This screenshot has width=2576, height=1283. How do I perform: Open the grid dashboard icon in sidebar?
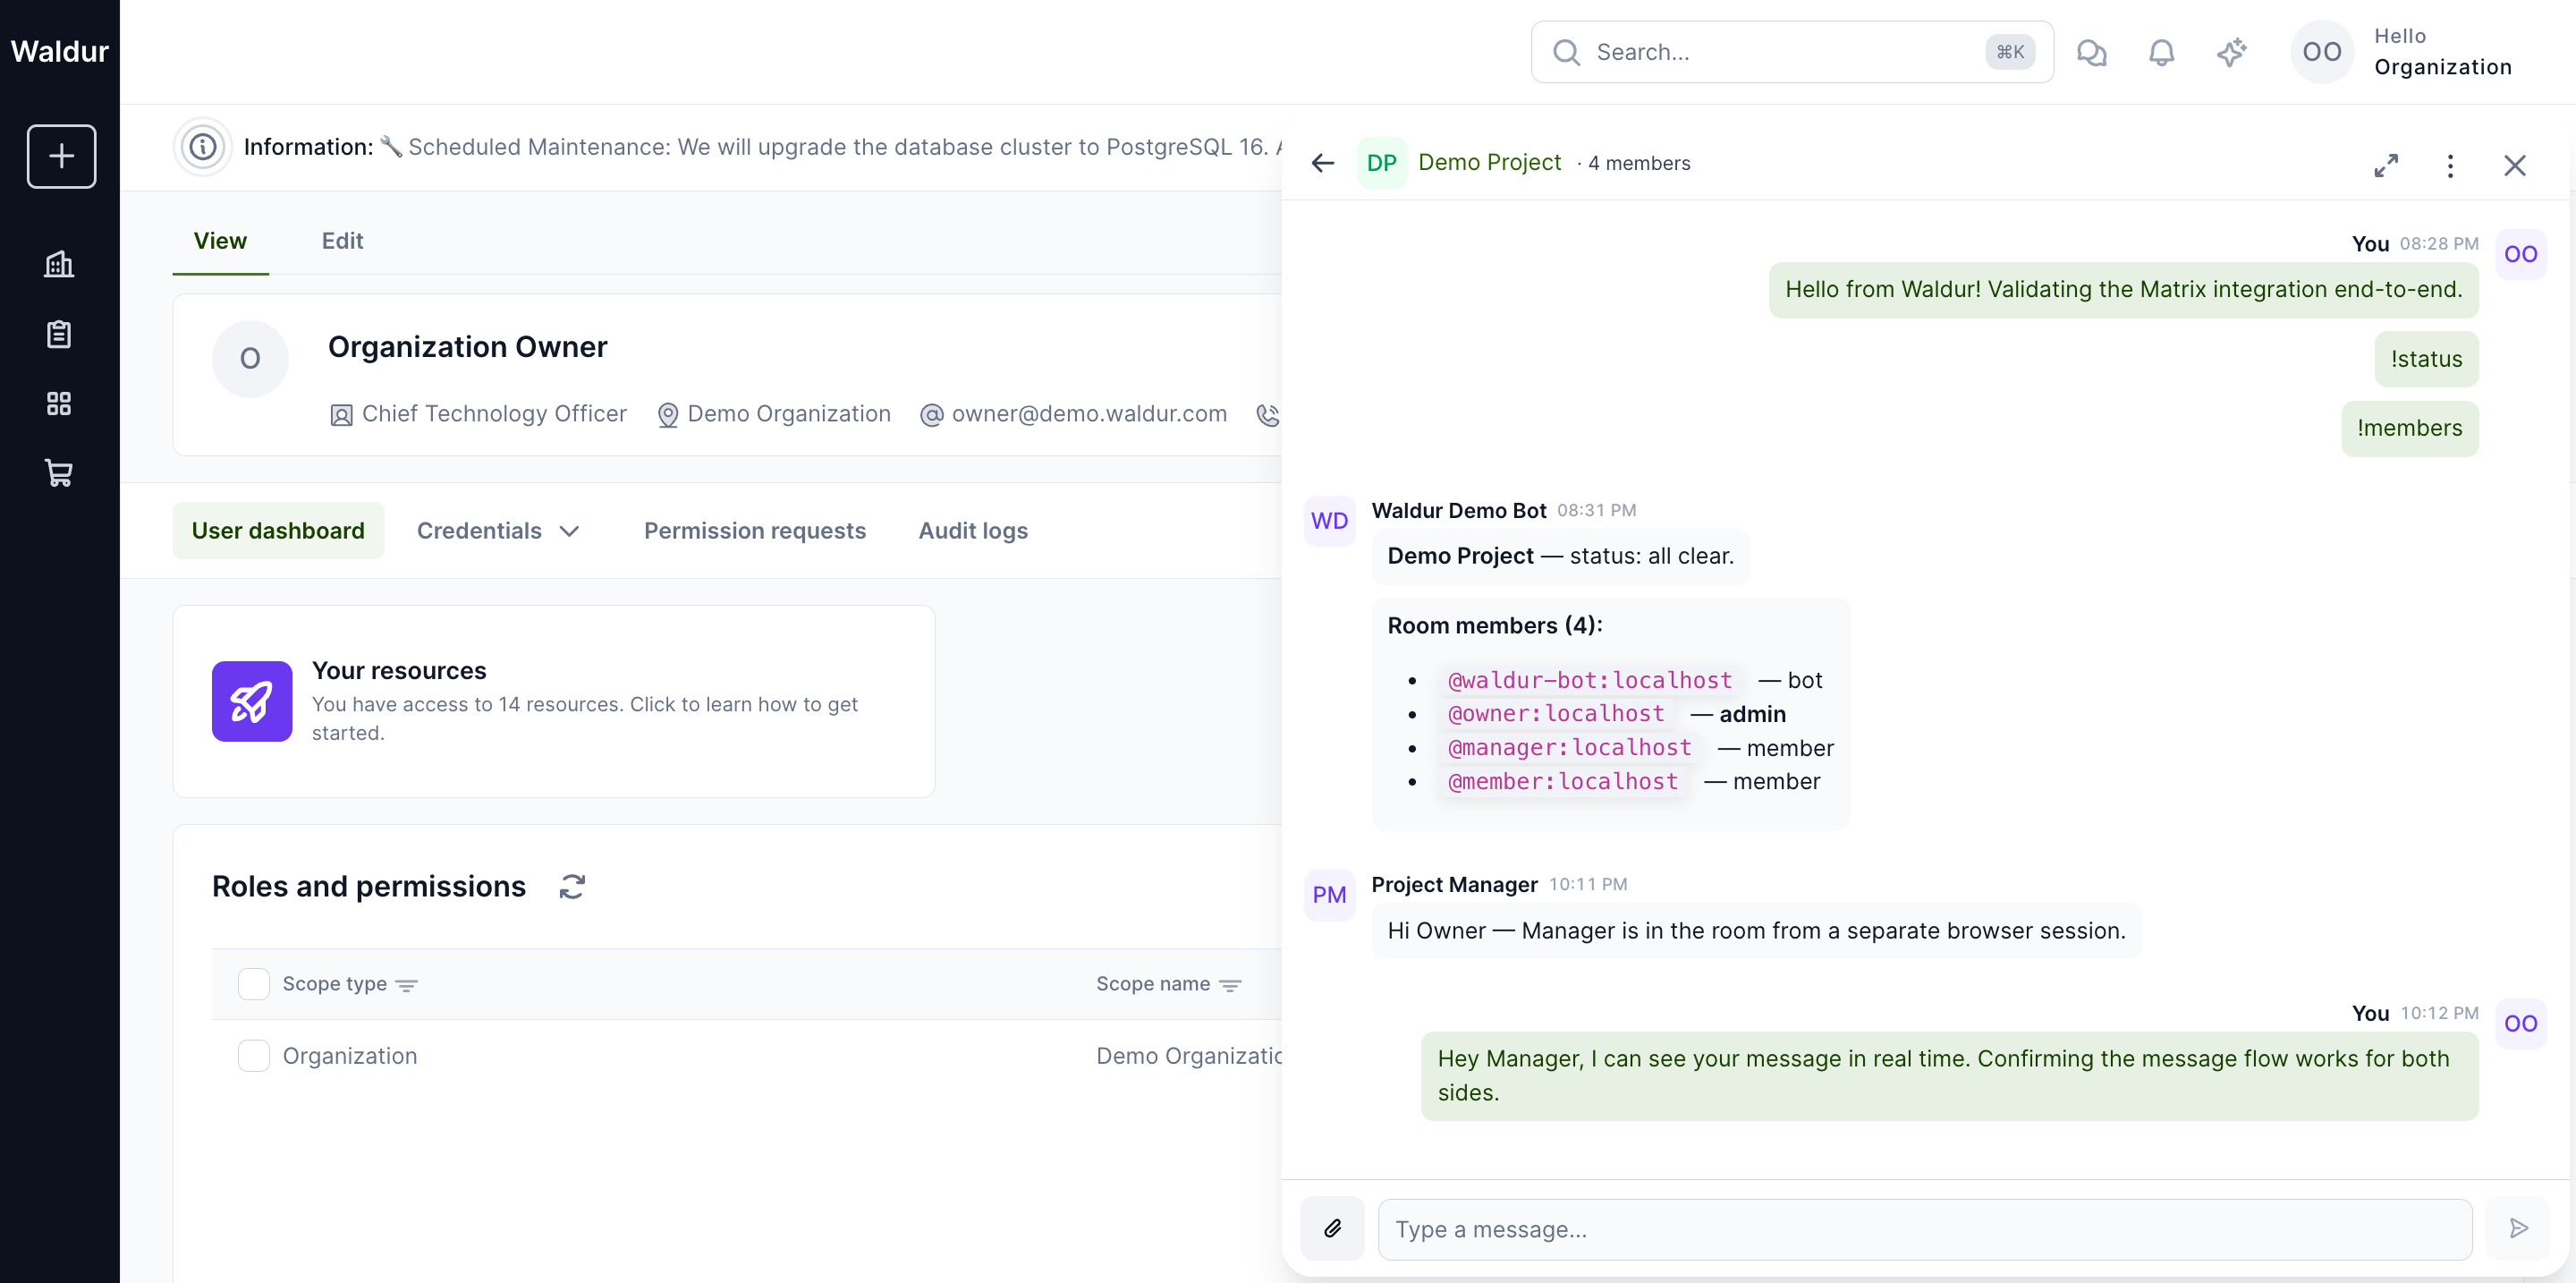point(59,403)
